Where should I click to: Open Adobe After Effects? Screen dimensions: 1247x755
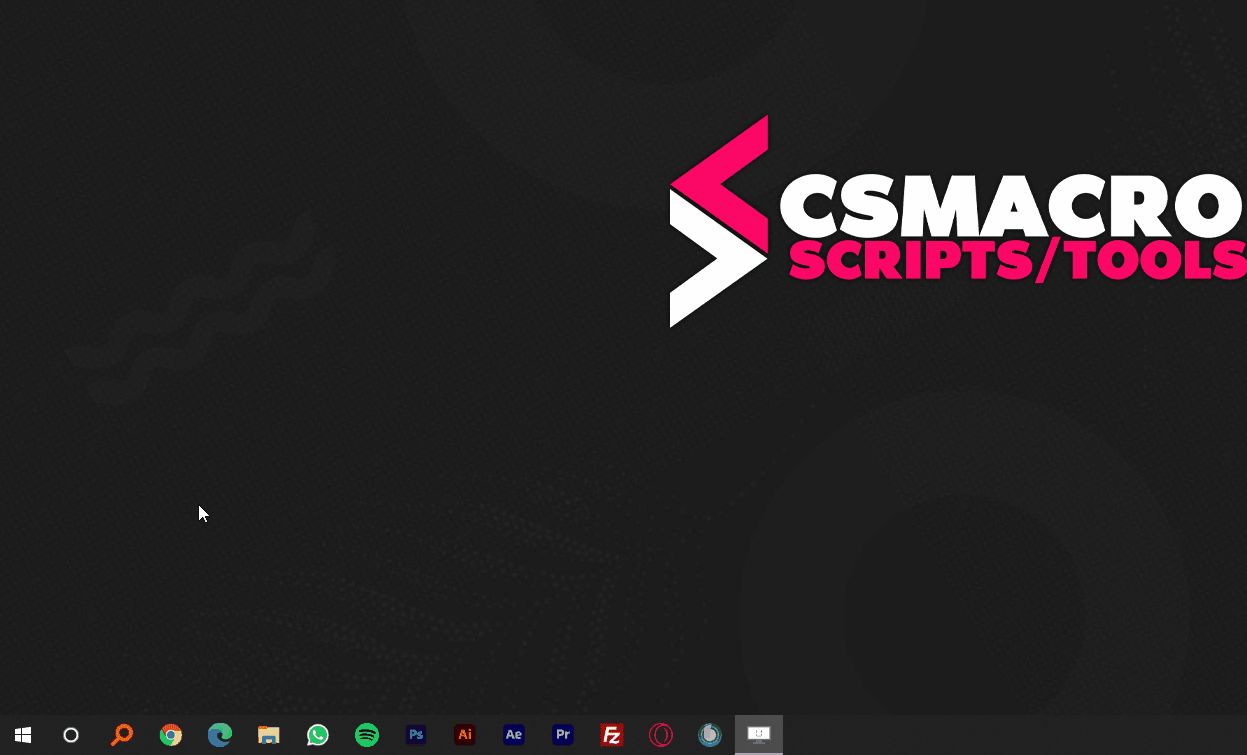[514, 735]
